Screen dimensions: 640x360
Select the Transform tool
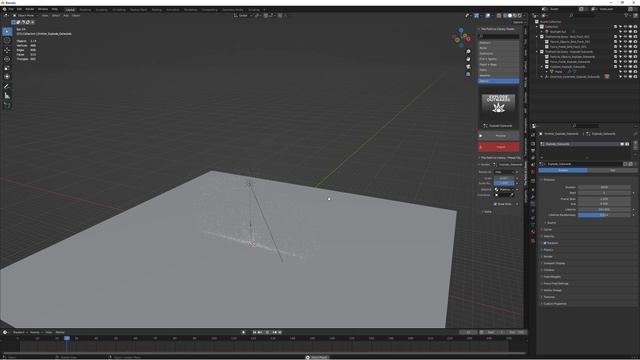point(7,77)
